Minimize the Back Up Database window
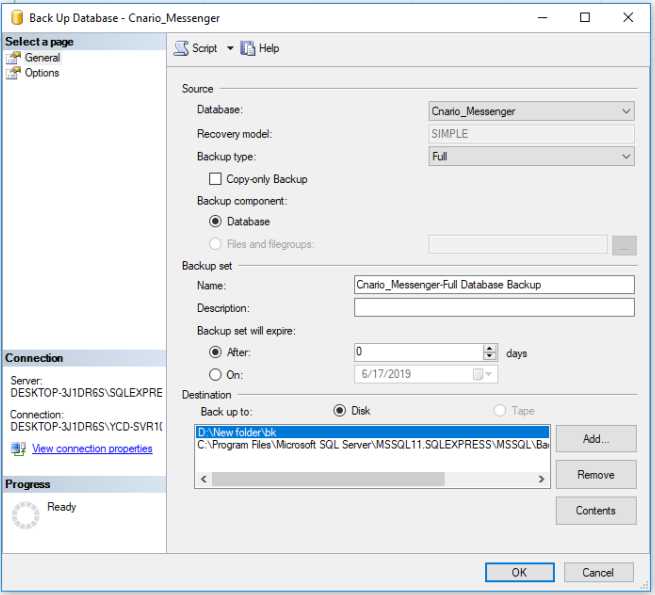The width and height of the screenshot is (655, 595). (x=542, y=18)
